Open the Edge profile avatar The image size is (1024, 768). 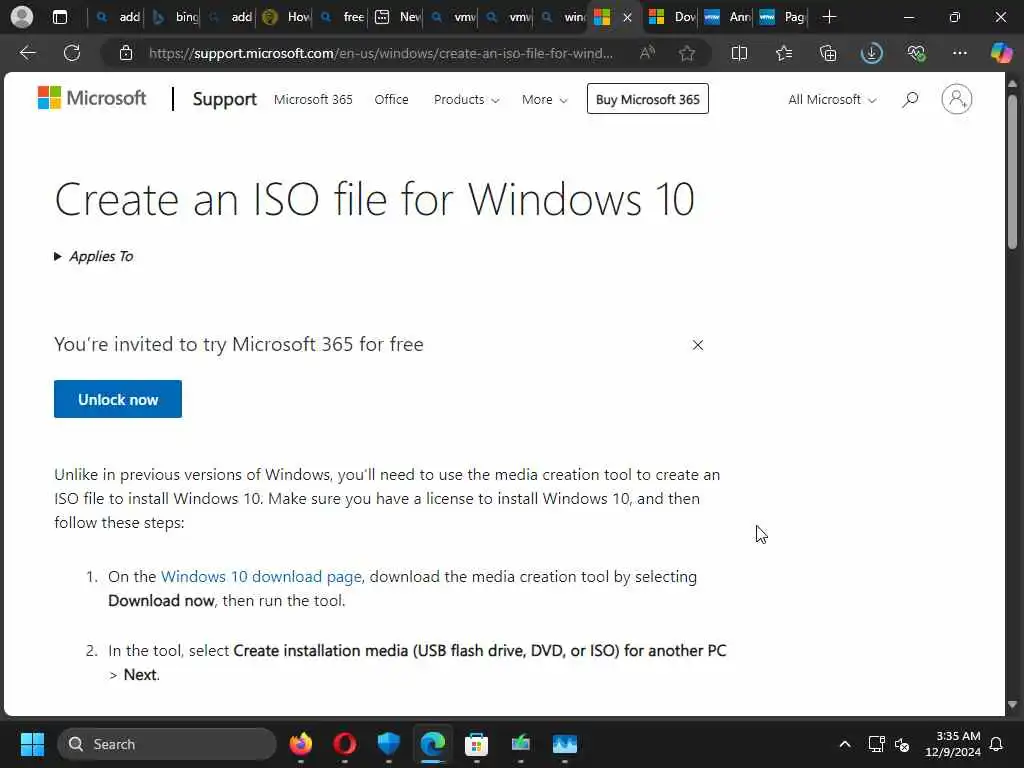[x=22, y=17]
